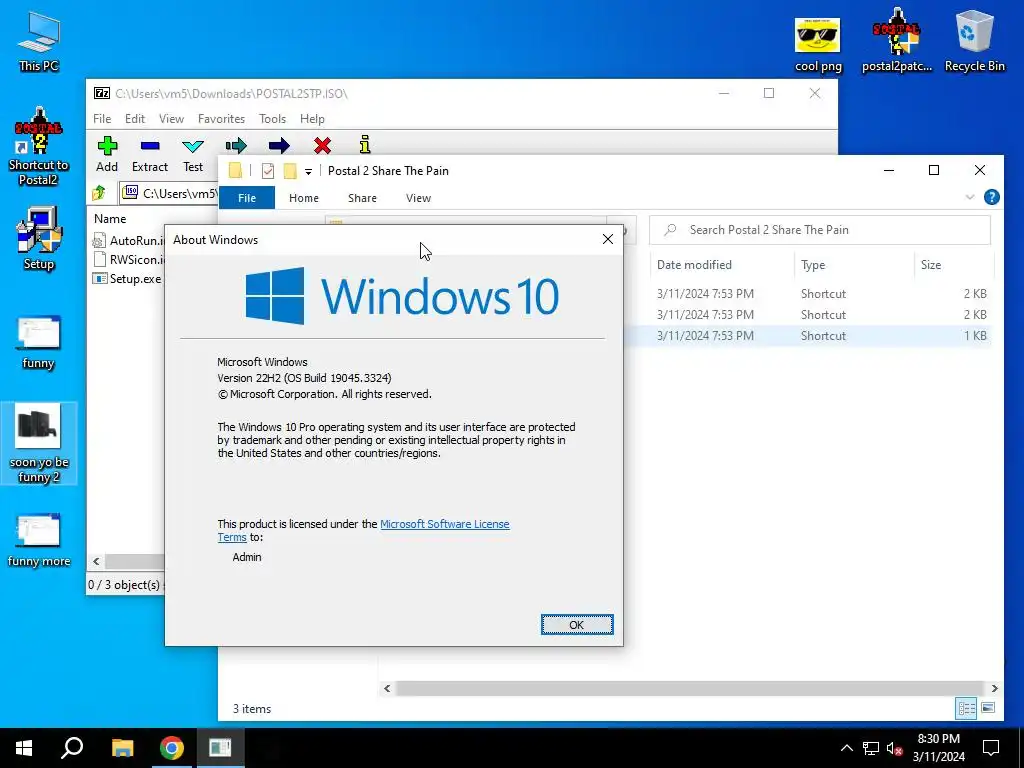Close the About Windows dialog
1024x768 pixels.
607,239
